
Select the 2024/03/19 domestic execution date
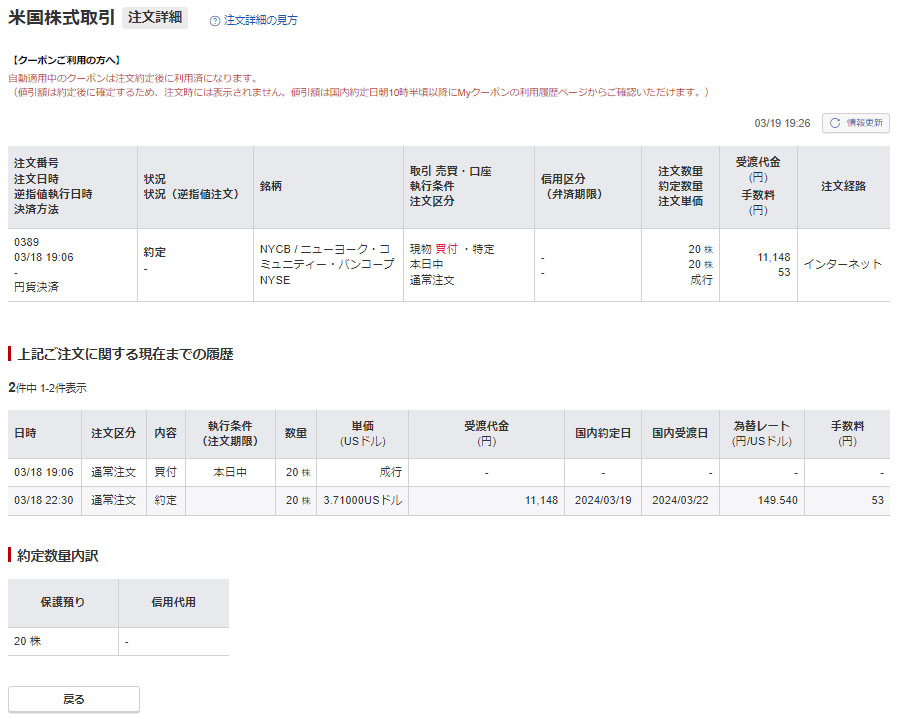(602, 500)
